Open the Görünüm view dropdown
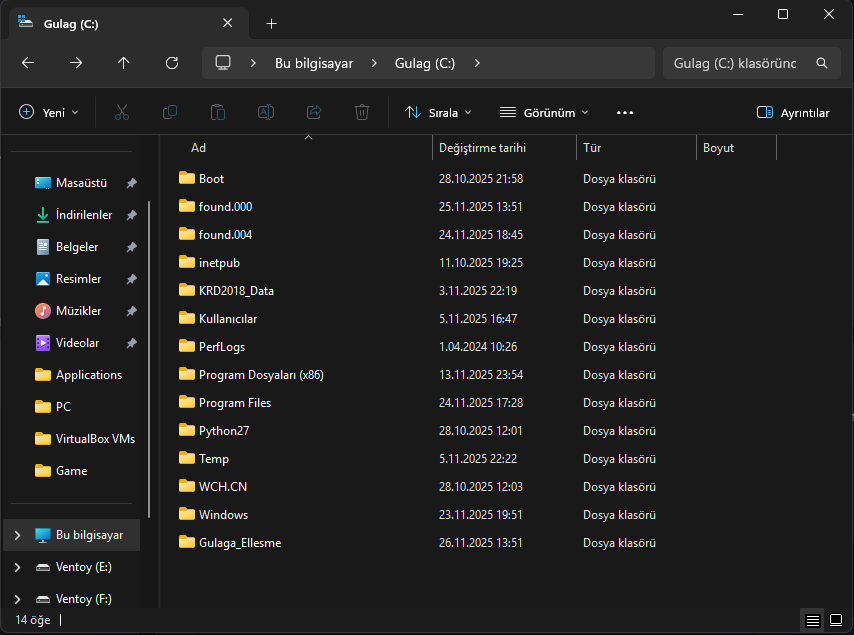The image size is (854, 635). [544, 113]
